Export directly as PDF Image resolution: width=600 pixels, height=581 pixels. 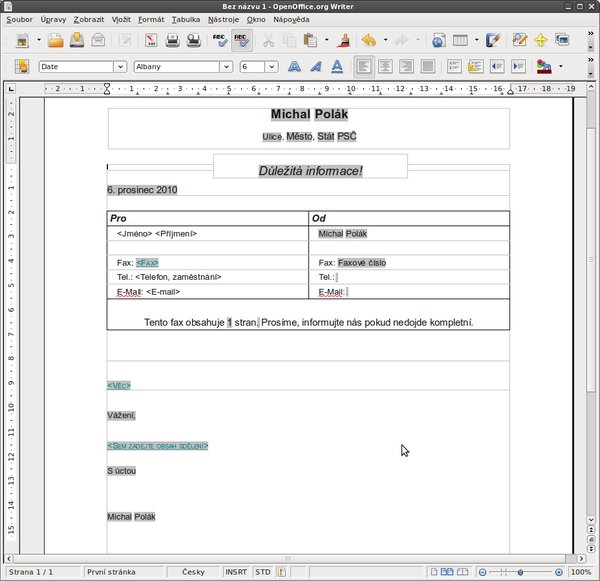click(x=152, y=40)
